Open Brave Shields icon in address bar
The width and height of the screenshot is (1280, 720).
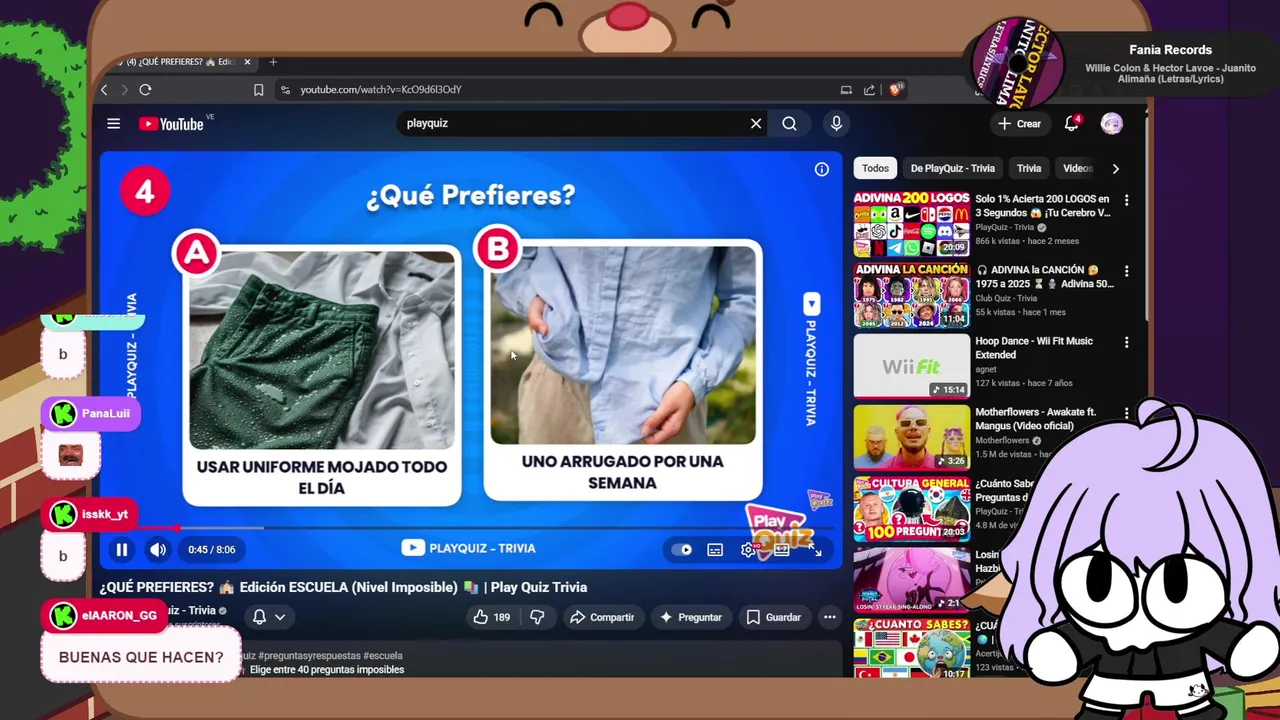coord(895,90)
